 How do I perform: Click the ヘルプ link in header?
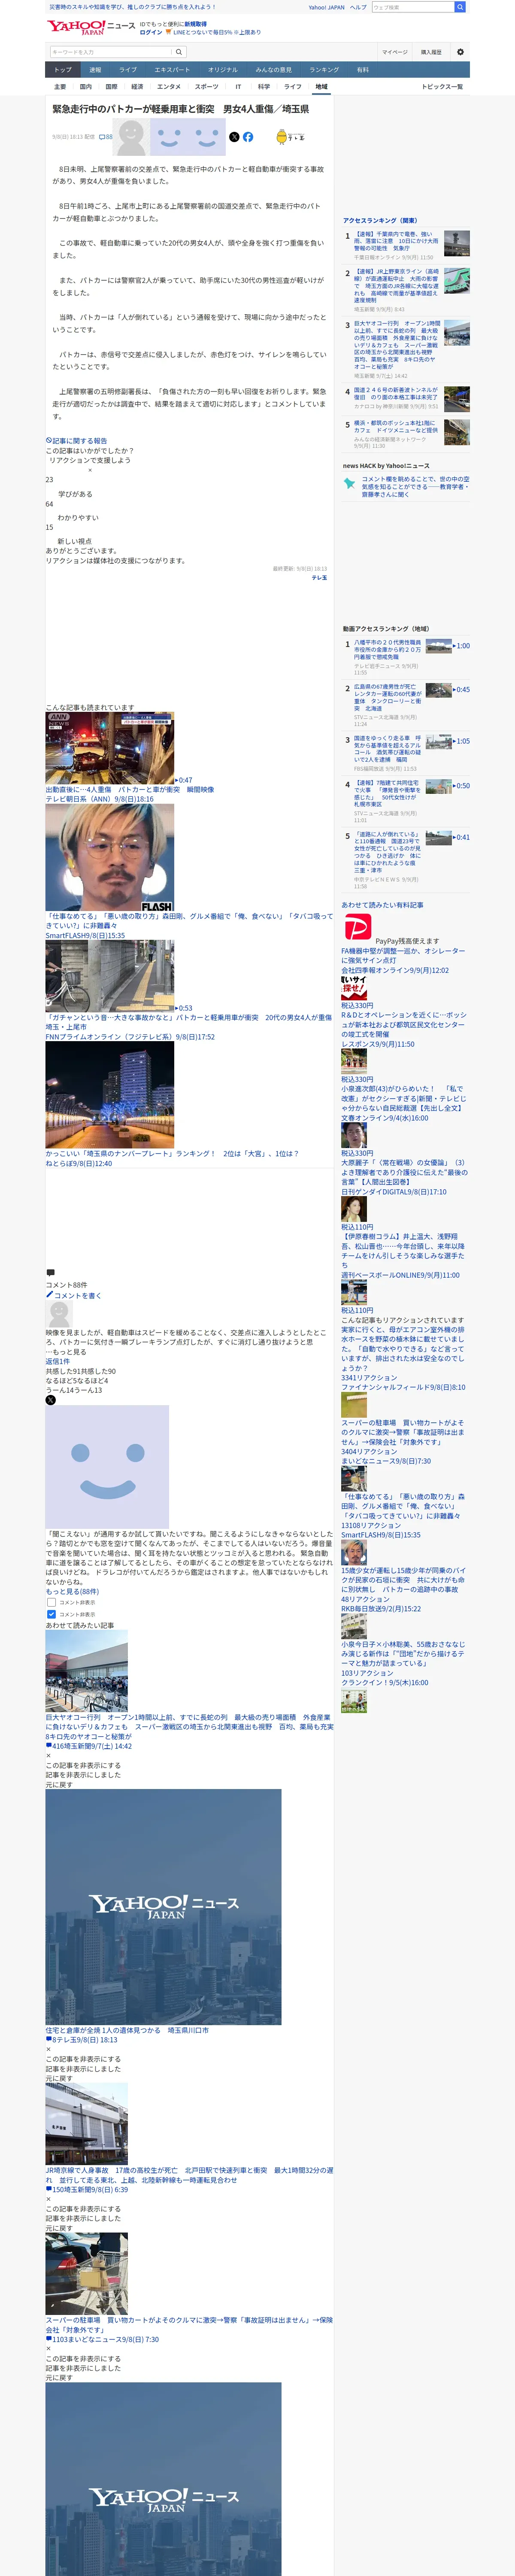coord(358,7)
